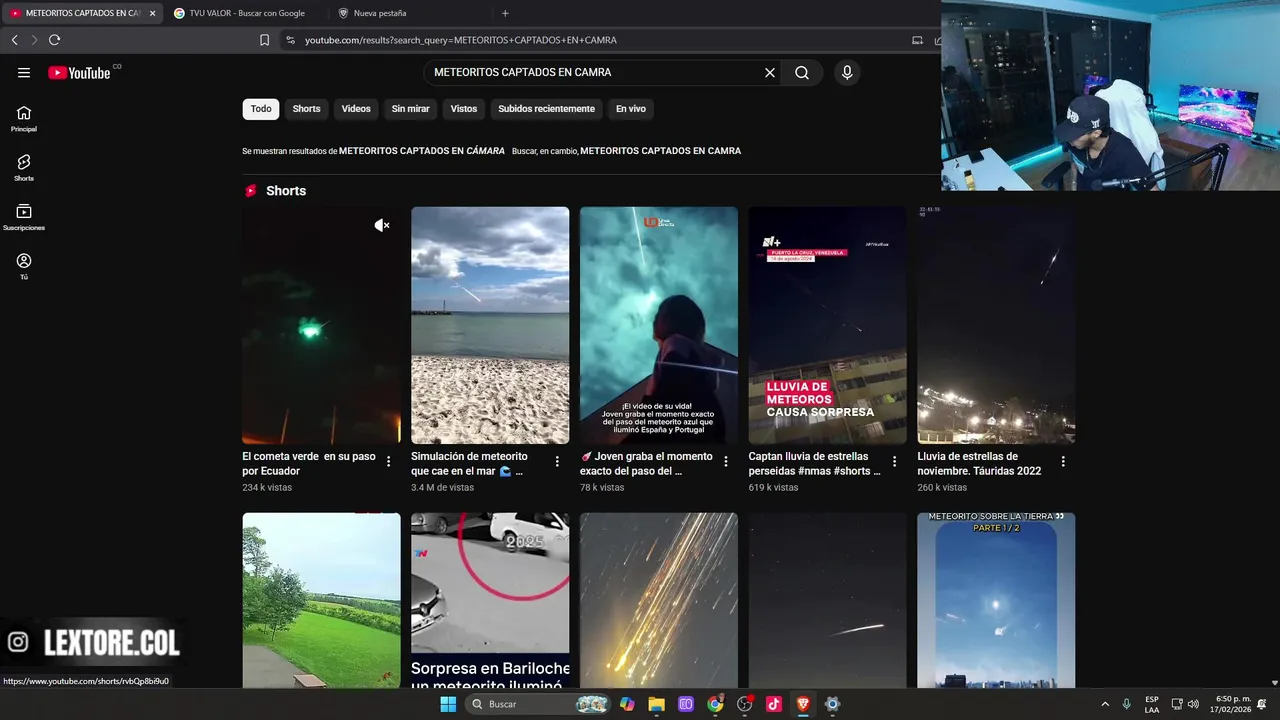Reload the page with the refresh icon

[54, 40]
